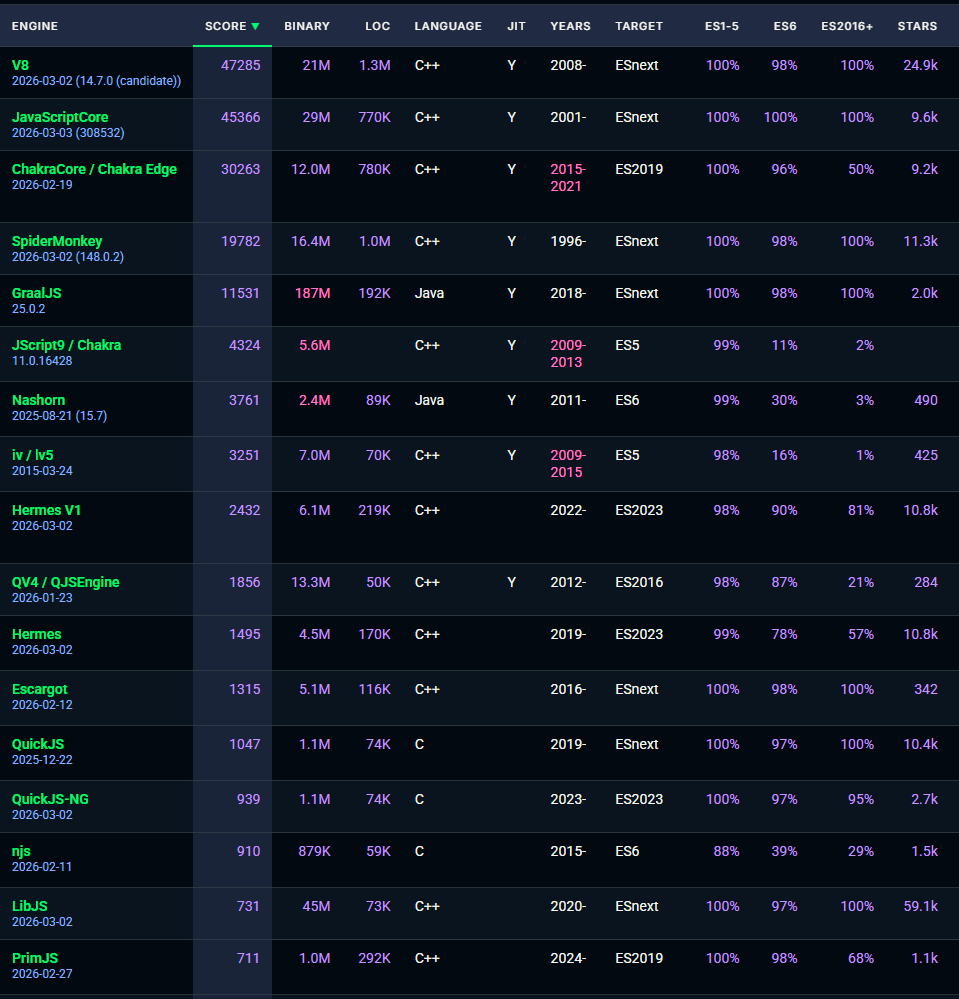This screenshot has width=959, height=999.
Task: Sort table by LANGUAGE column header
Action: coord(448,26)
